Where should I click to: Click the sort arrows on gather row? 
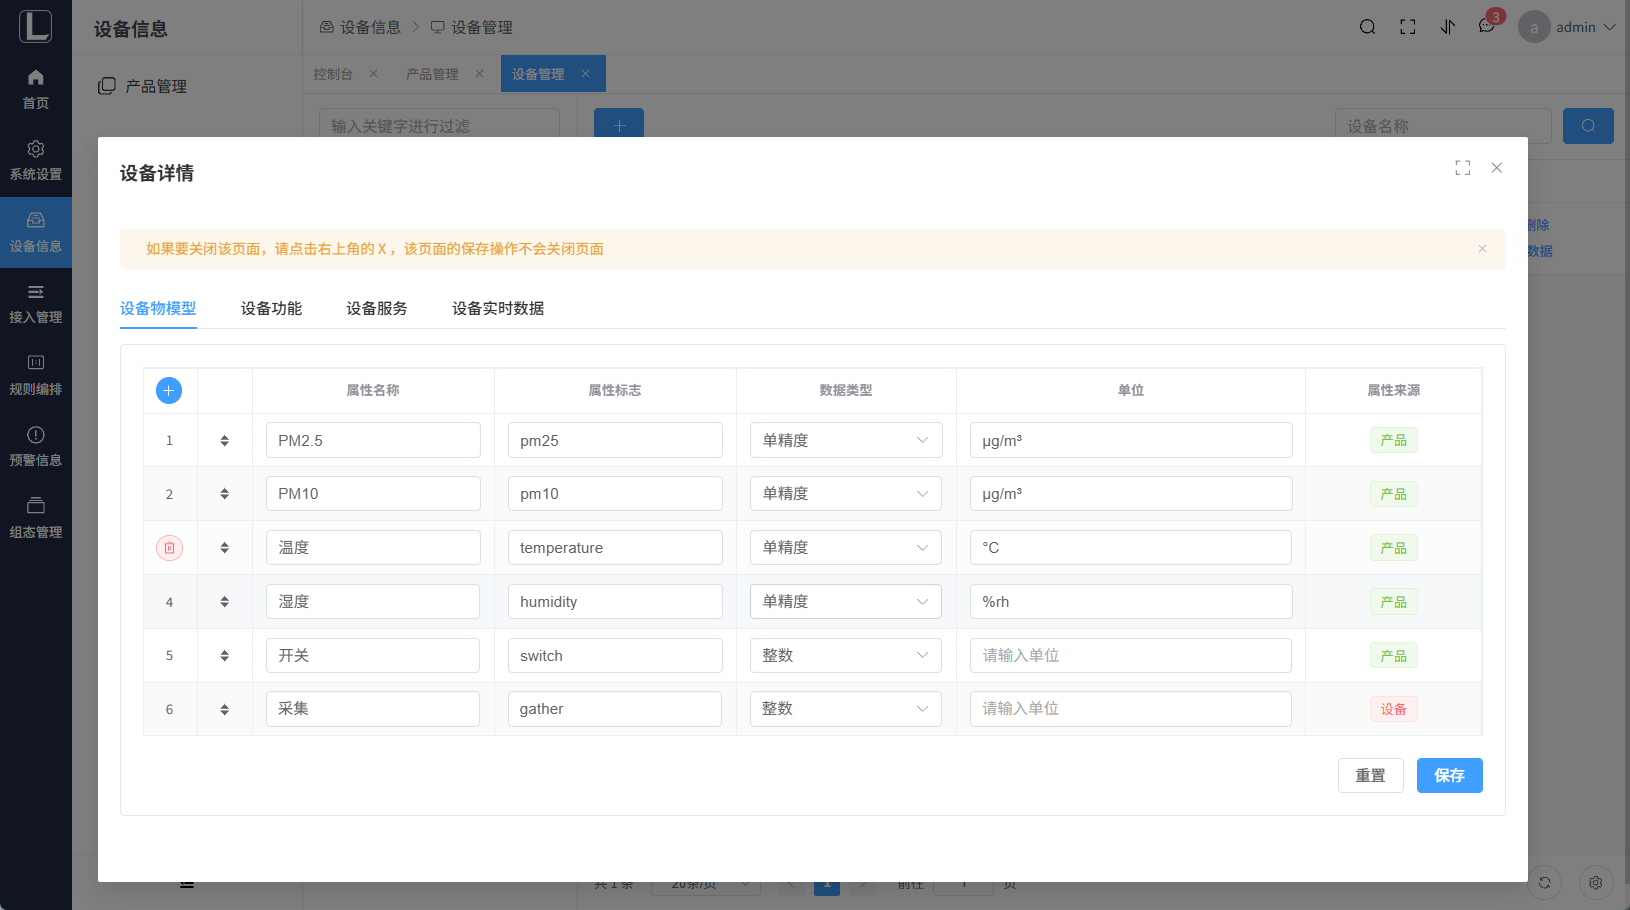224,709
